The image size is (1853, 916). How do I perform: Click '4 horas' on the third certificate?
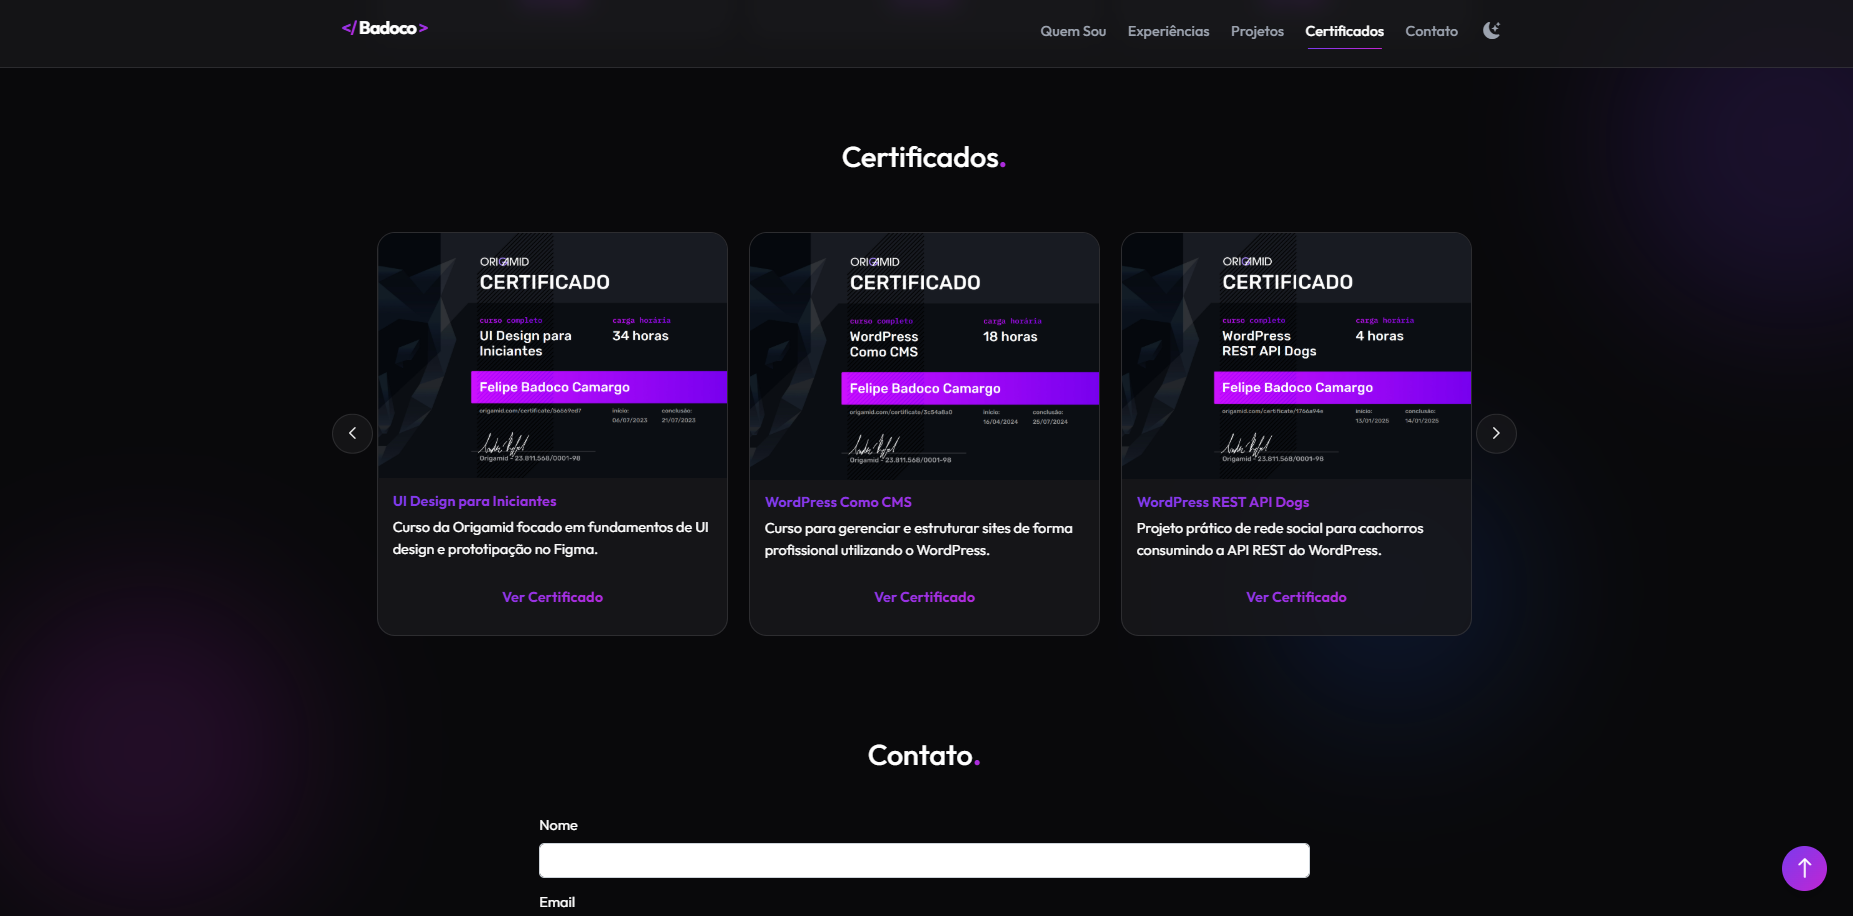1379,336
